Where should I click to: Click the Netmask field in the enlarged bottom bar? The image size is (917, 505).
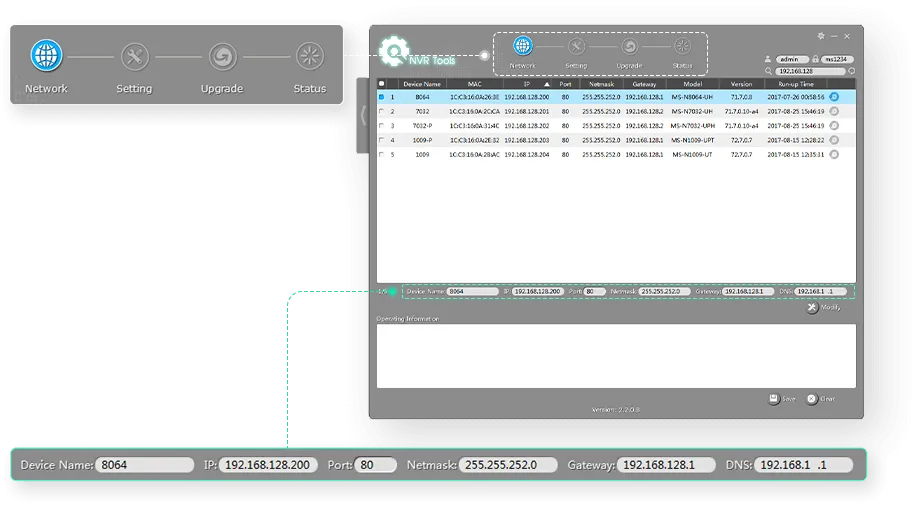[508, 465]
